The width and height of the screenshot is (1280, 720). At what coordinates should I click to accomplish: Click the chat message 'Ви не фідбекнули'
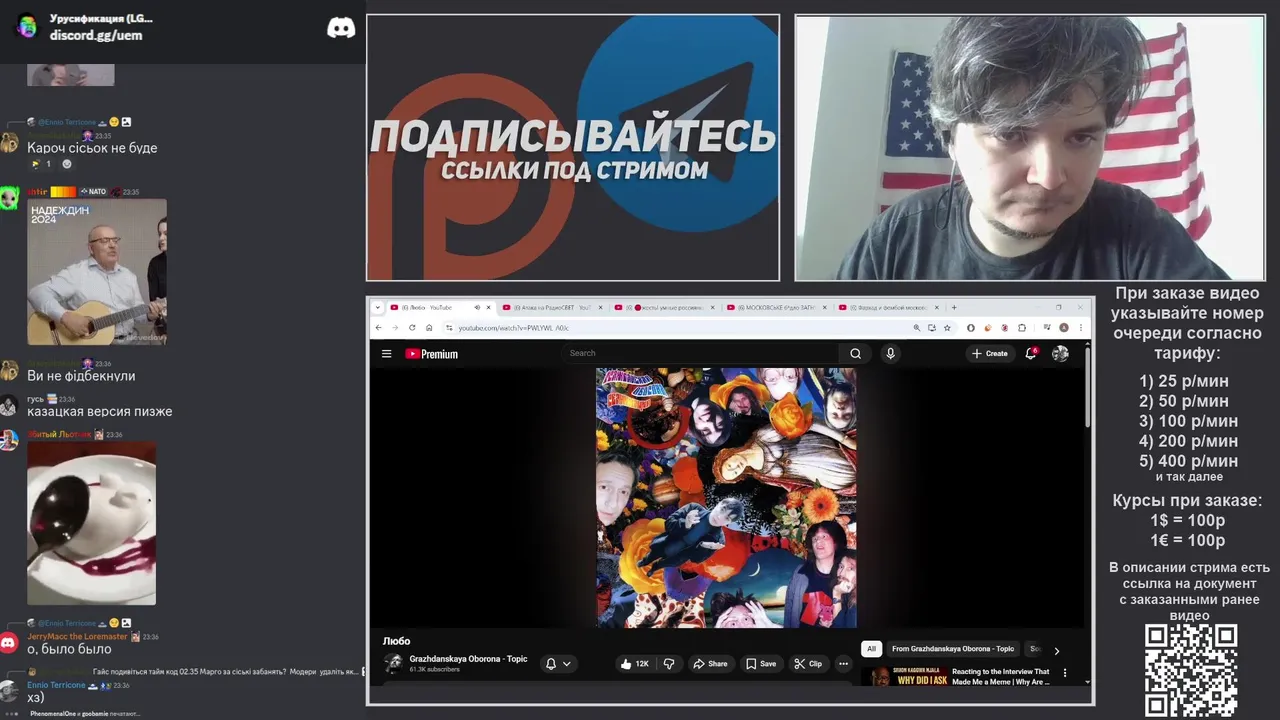81,376
